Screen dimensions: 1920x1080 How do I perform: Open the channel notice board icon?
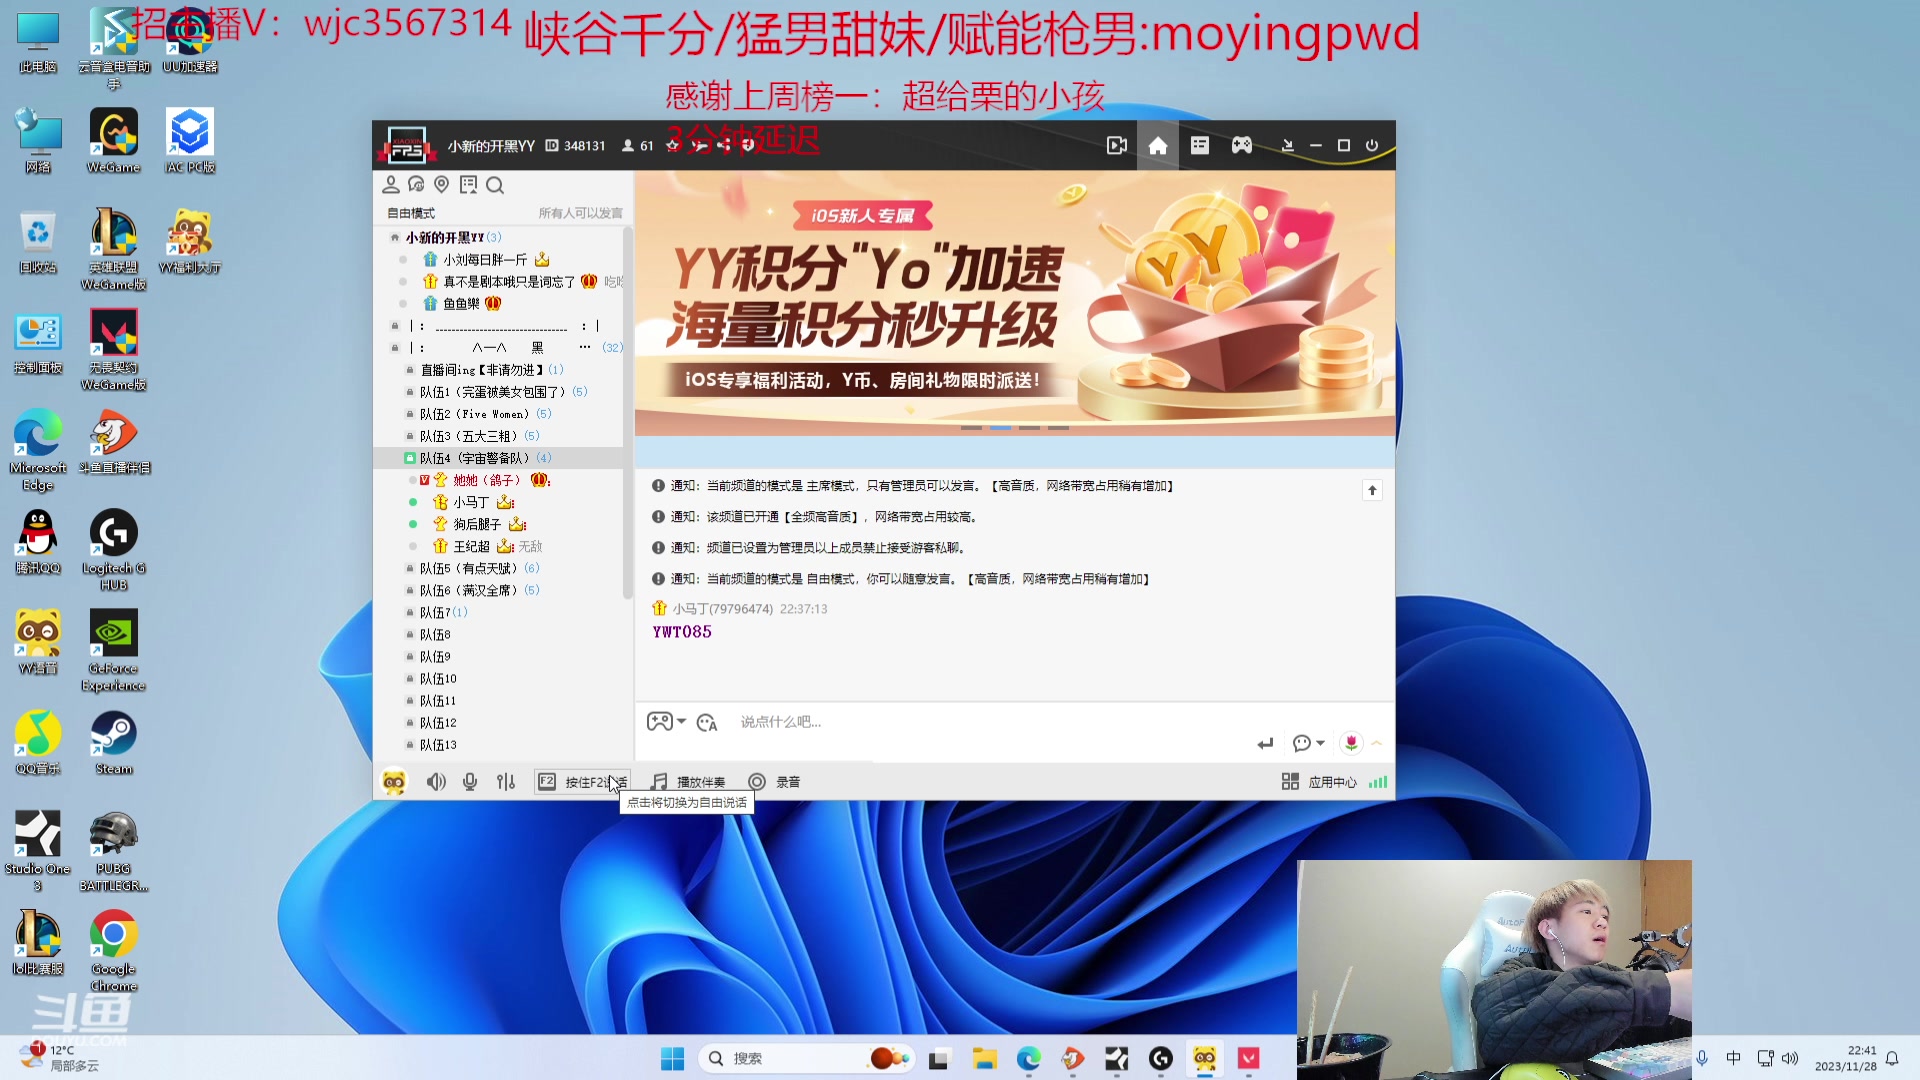468,185
